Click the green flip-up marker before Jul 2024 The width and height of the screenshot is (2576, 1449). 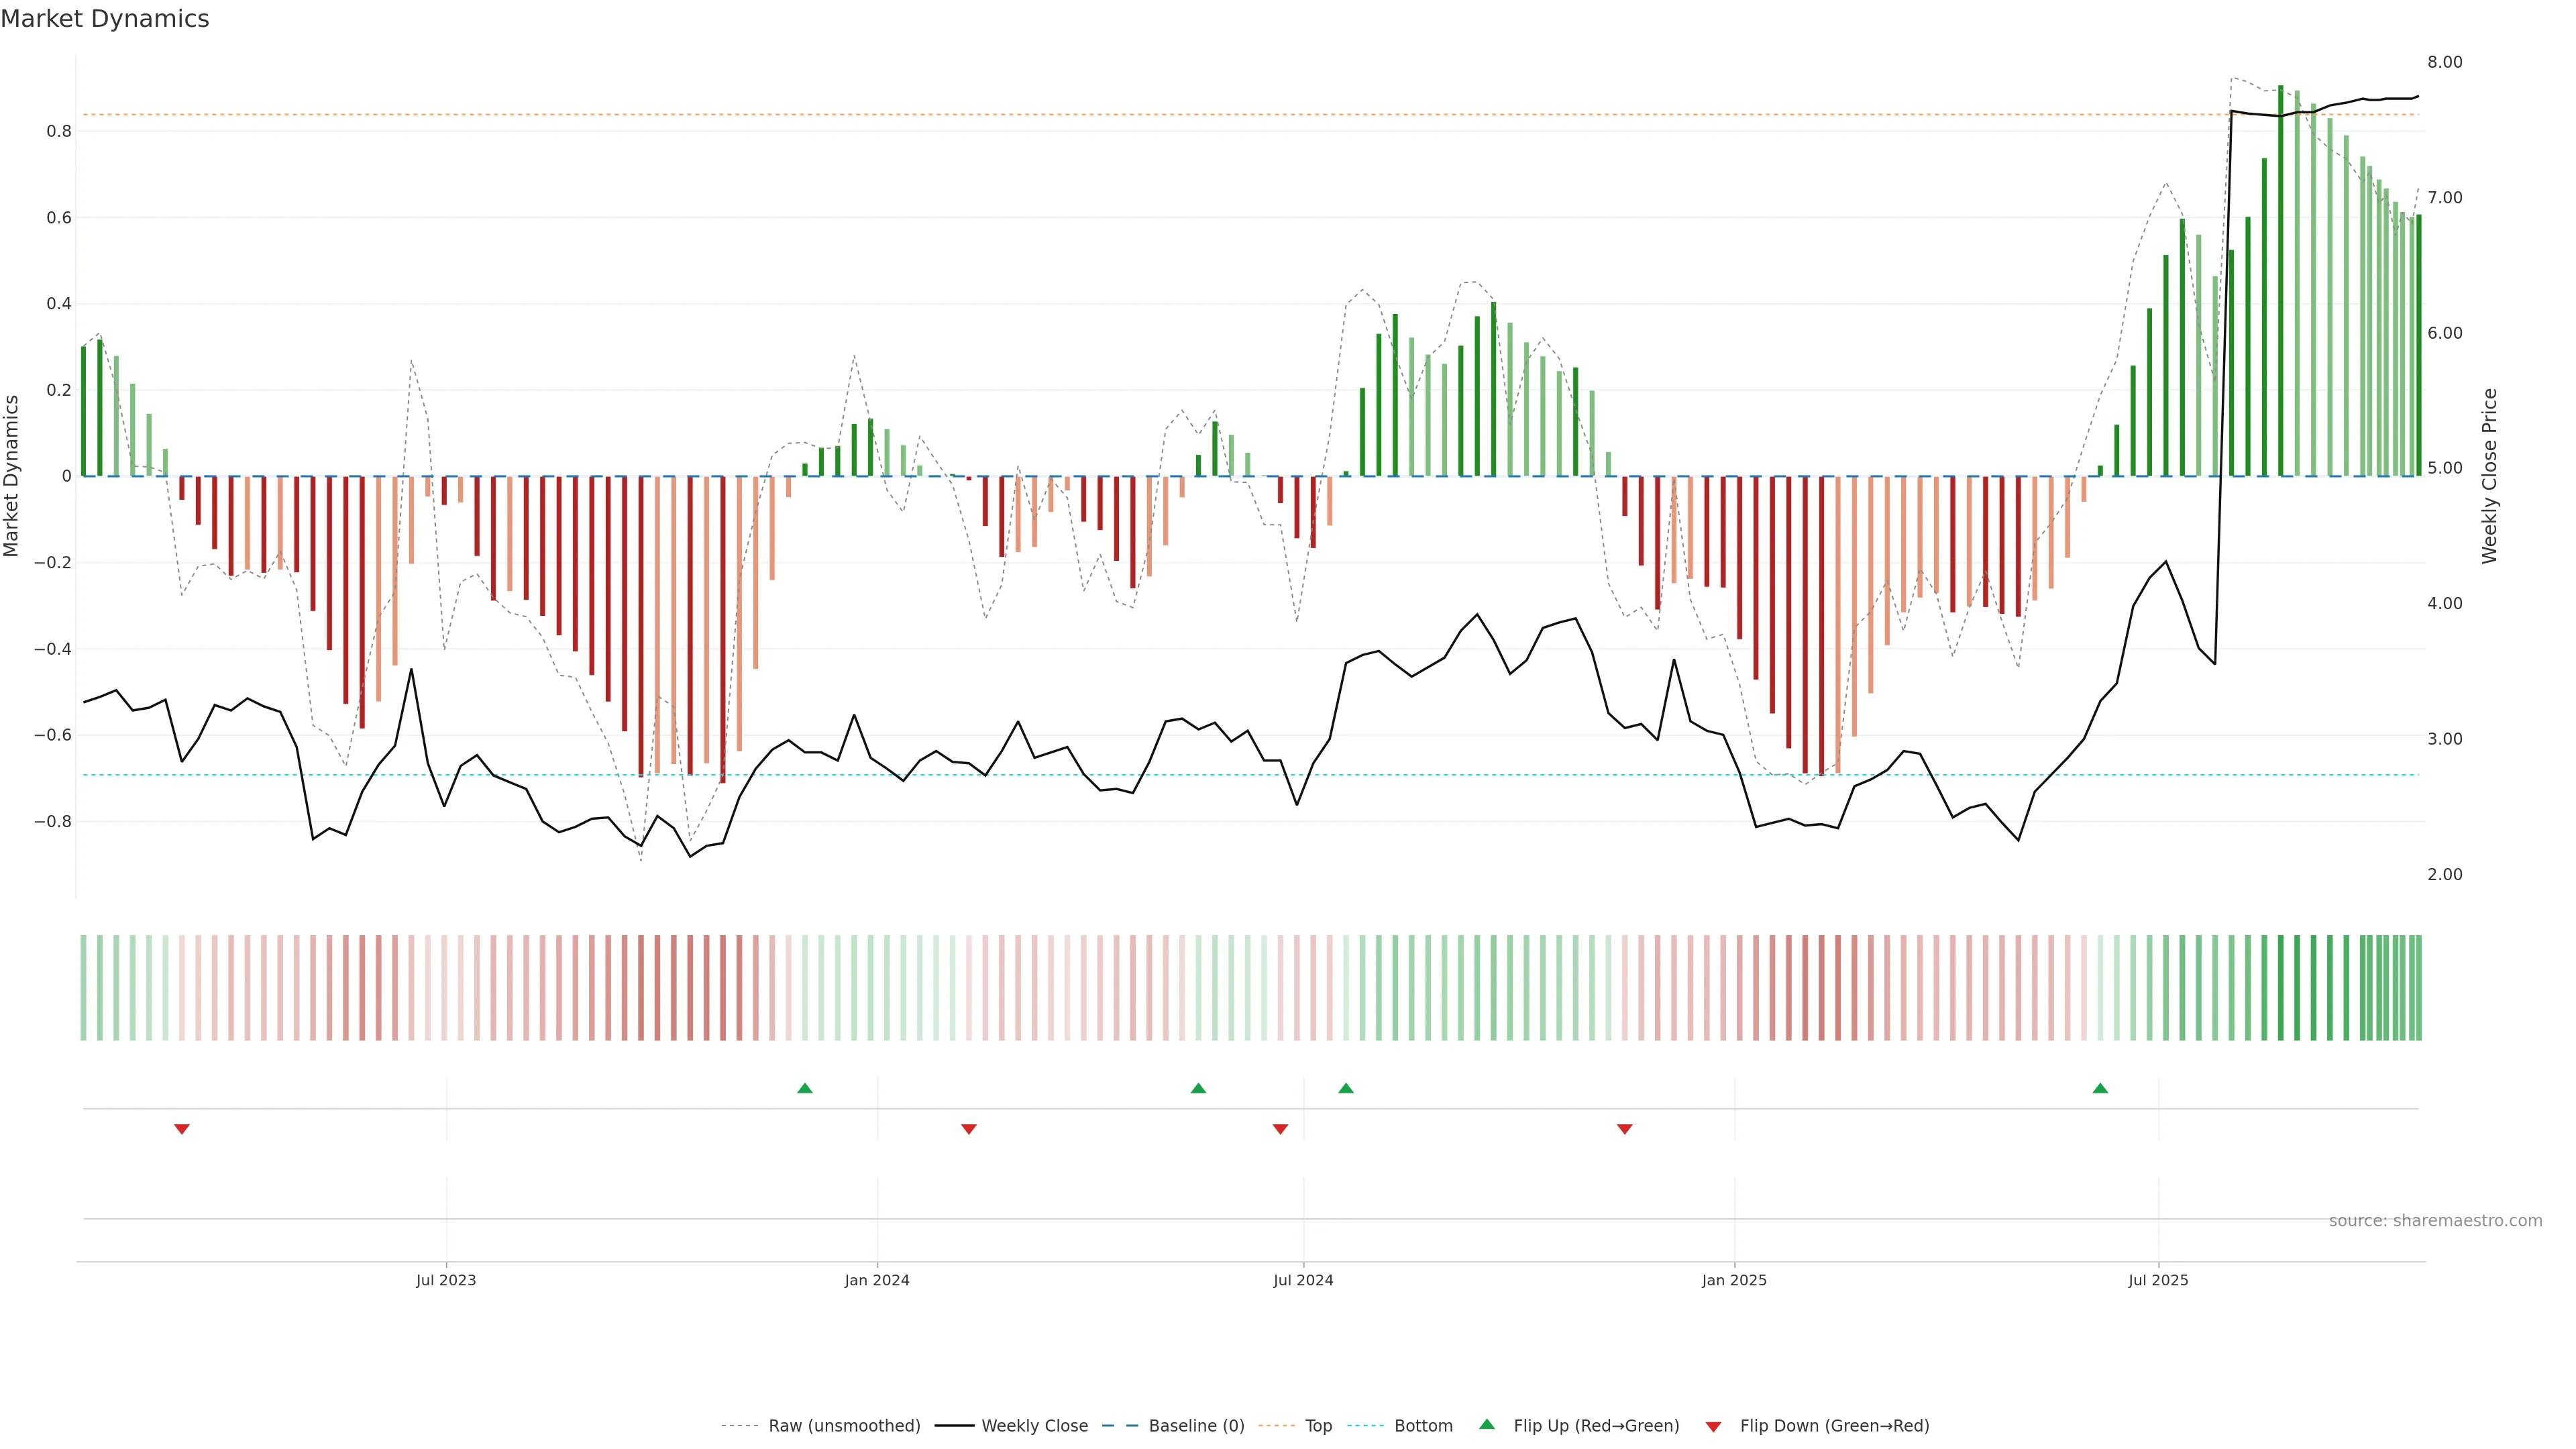[1198, 1088]
